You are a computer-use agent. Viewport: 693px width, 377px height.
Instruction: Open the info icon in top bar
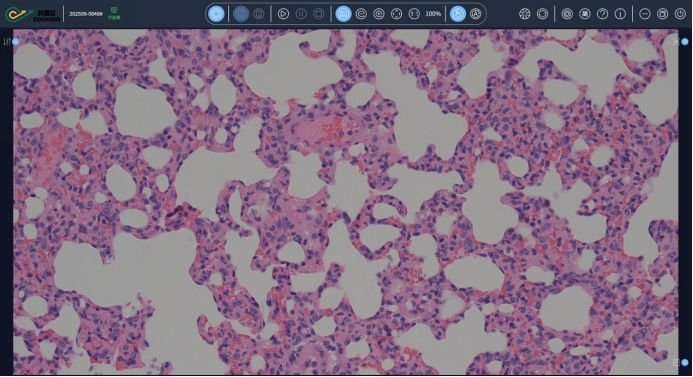(x=620, y=14)
